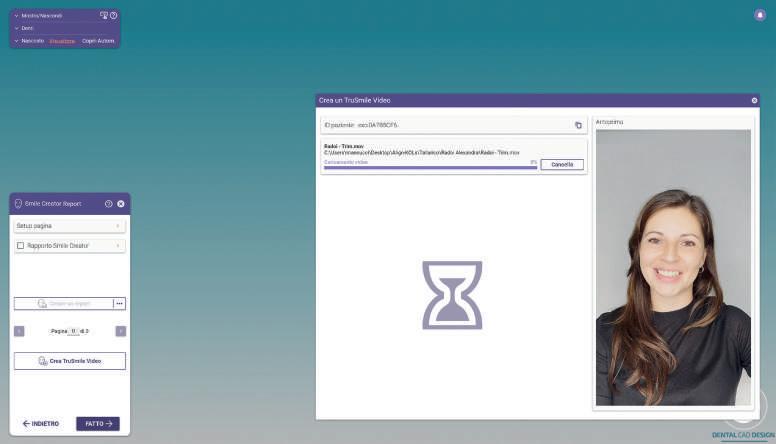Viewport: 776px width, 444px height.
Task: Close the Smile Creator Report panel
Action: coord(121,204)
